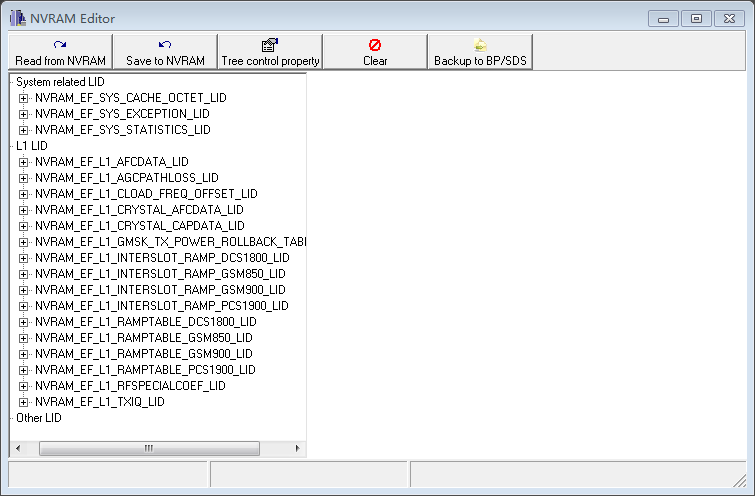The height and width of the screenshot is (496, 755).
Task: Select NVRAM_EF_L1_INTERSLOT_RAMP_DCS1800_LID label
Action: pyautogui.click(x=162, y=258)
